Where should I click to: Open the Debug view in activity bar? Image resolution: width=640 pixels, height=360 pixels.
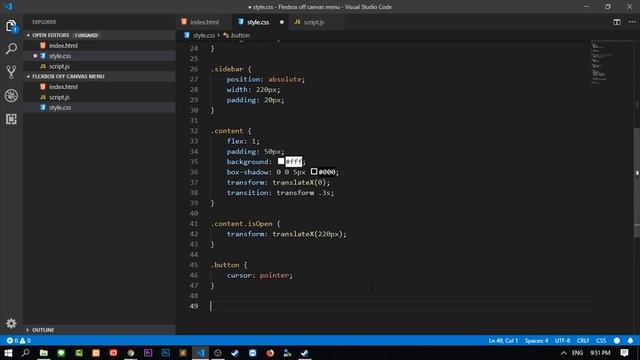point(11,96)
